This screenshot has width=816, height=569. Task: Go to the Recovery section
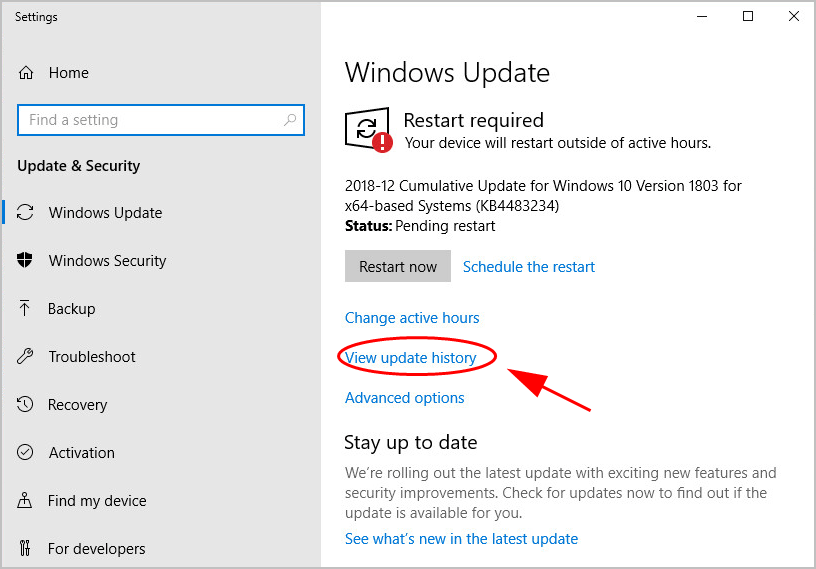click(x=77, y=405)
